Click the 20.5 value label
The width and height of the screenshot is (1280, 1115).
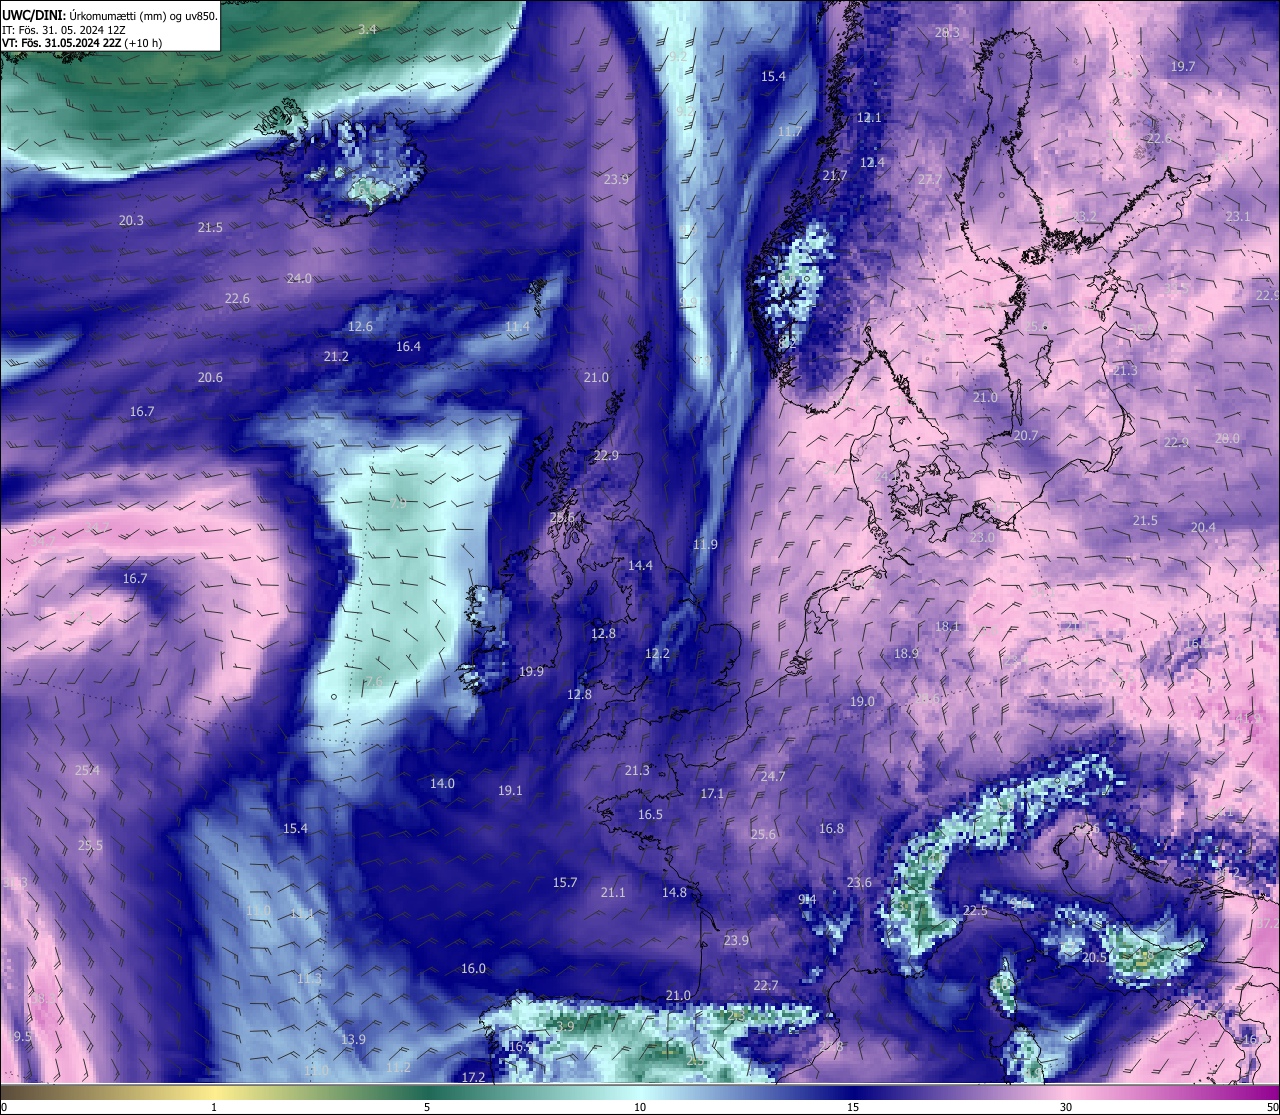click(1095, 958)
